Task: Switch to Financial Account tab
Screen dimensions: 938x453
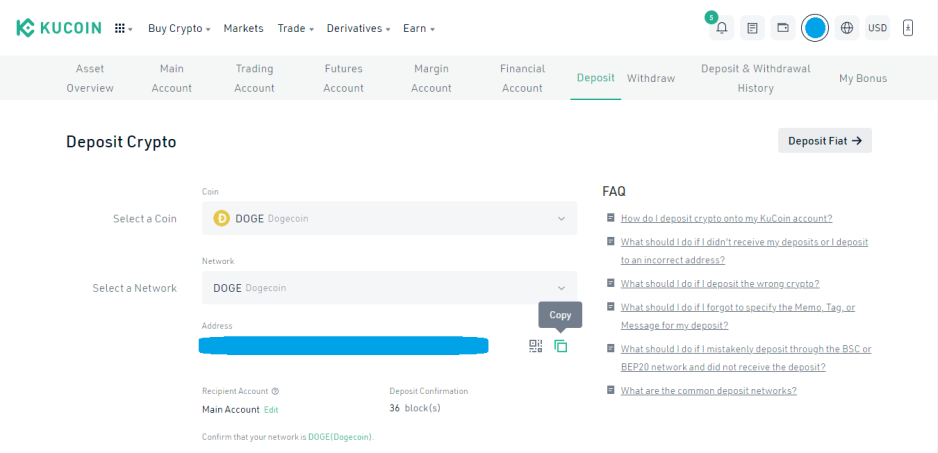Action: (522, 78)
